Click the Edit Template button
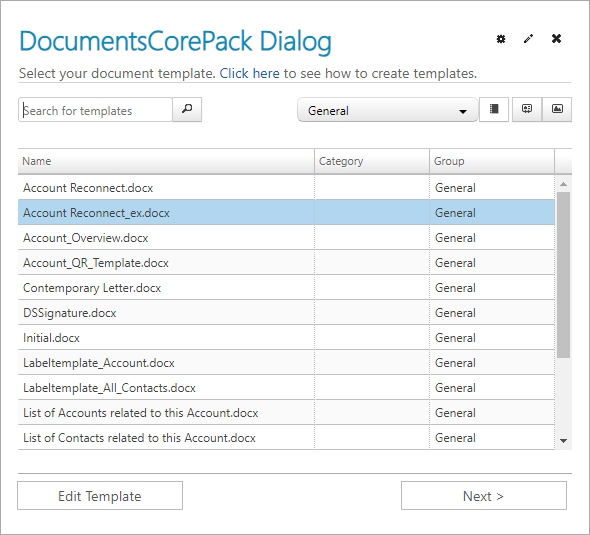Viewport: 590px width, 535px height. (x=100, y=495)
